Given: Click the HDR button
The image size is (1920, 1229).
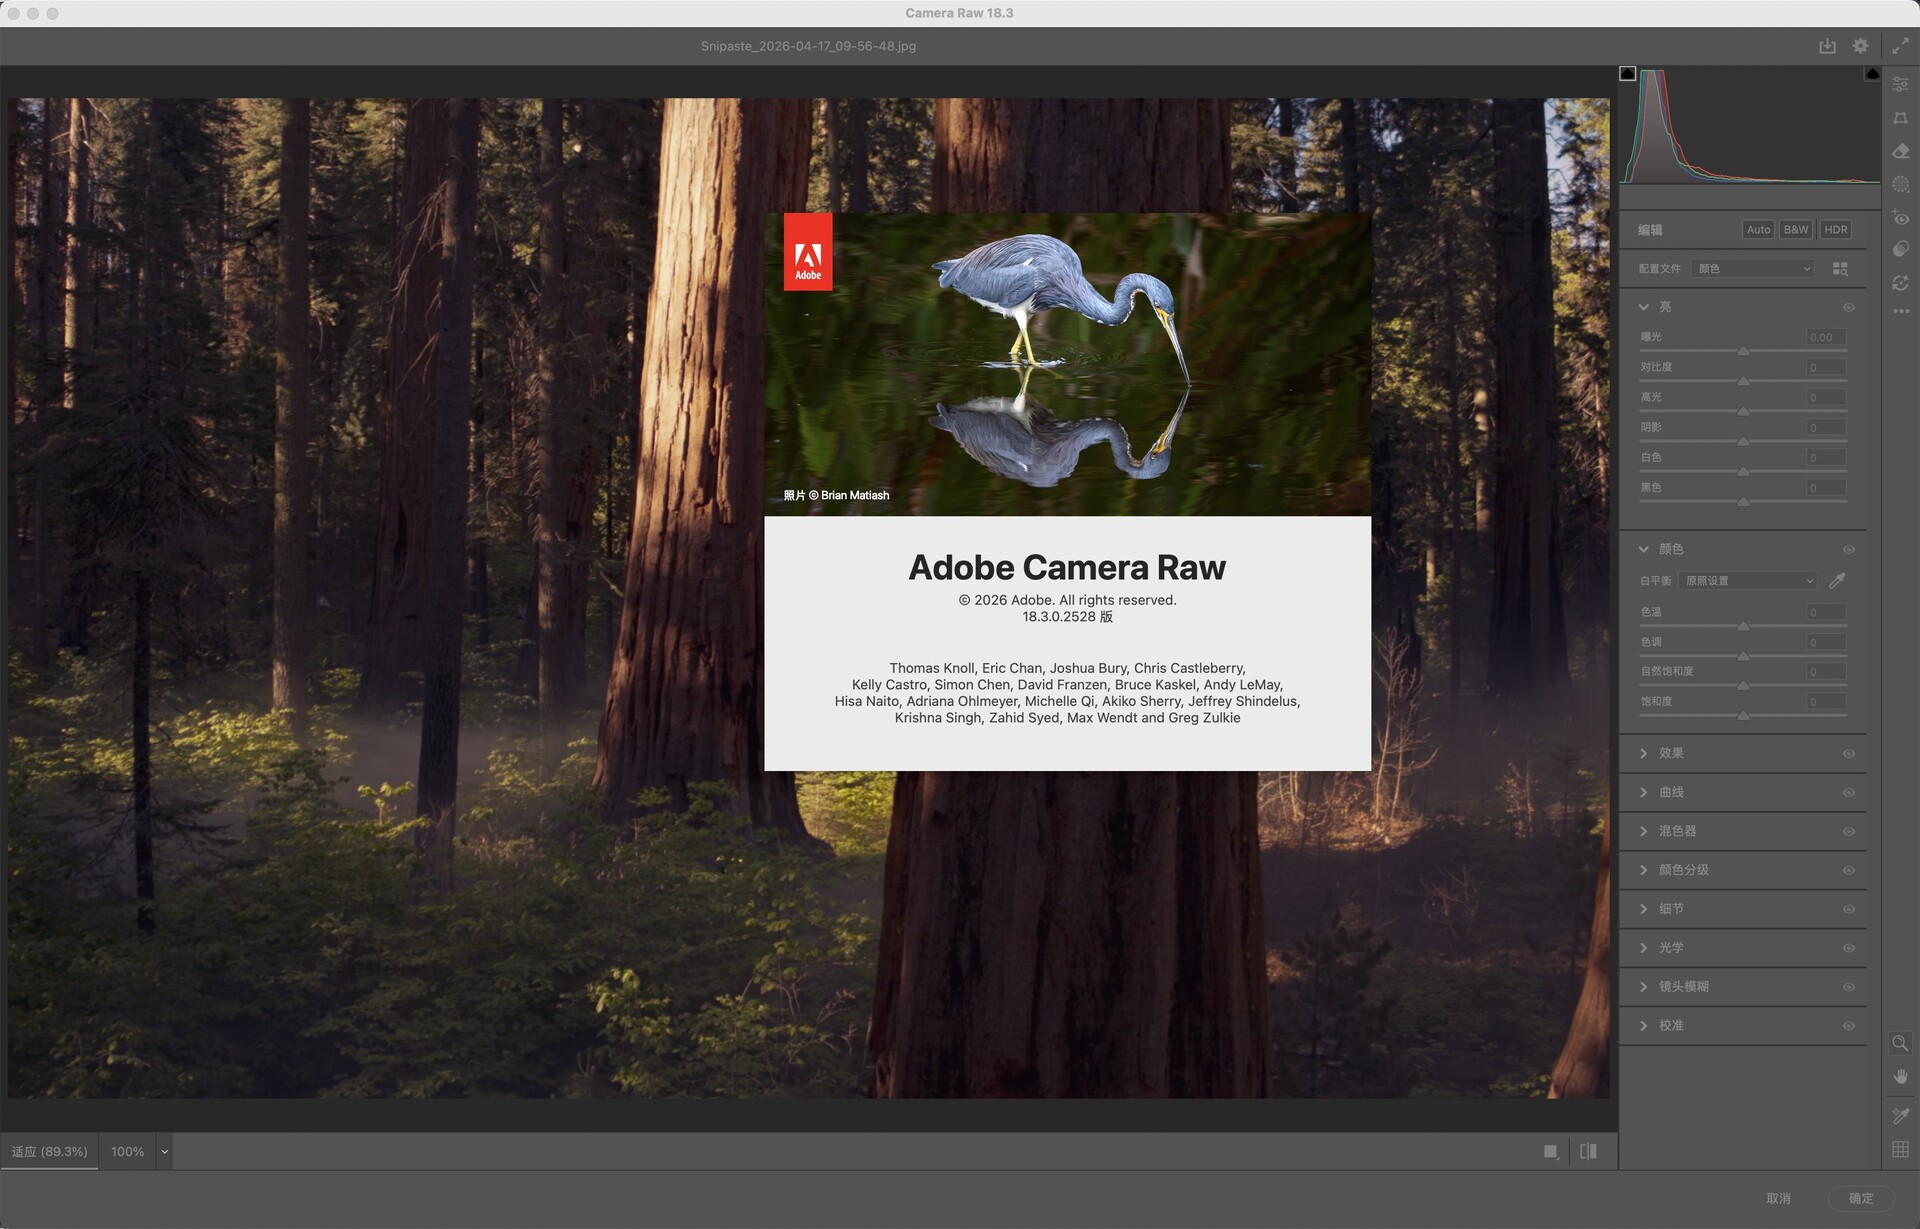Looking at the screenshot, I should 1835,230.
